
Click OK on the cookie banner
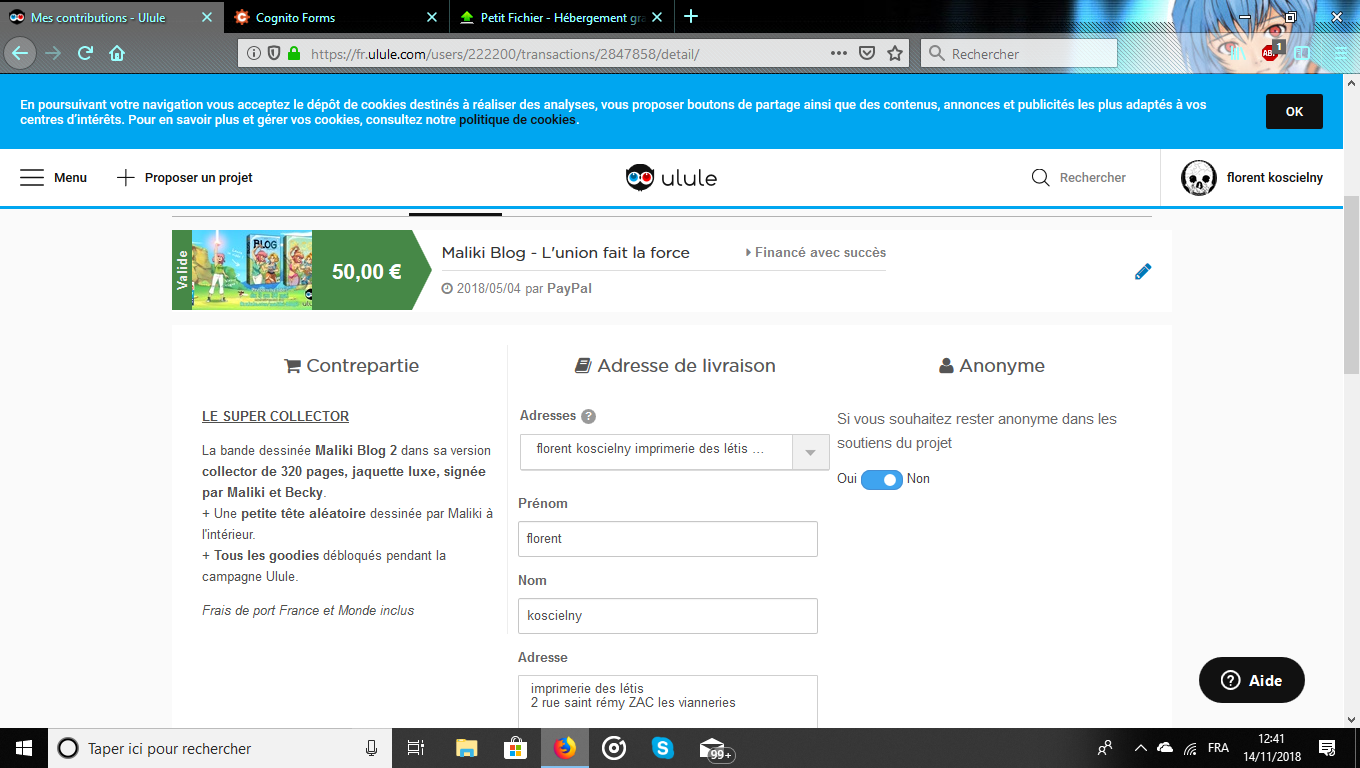(x=1294, y=112)
